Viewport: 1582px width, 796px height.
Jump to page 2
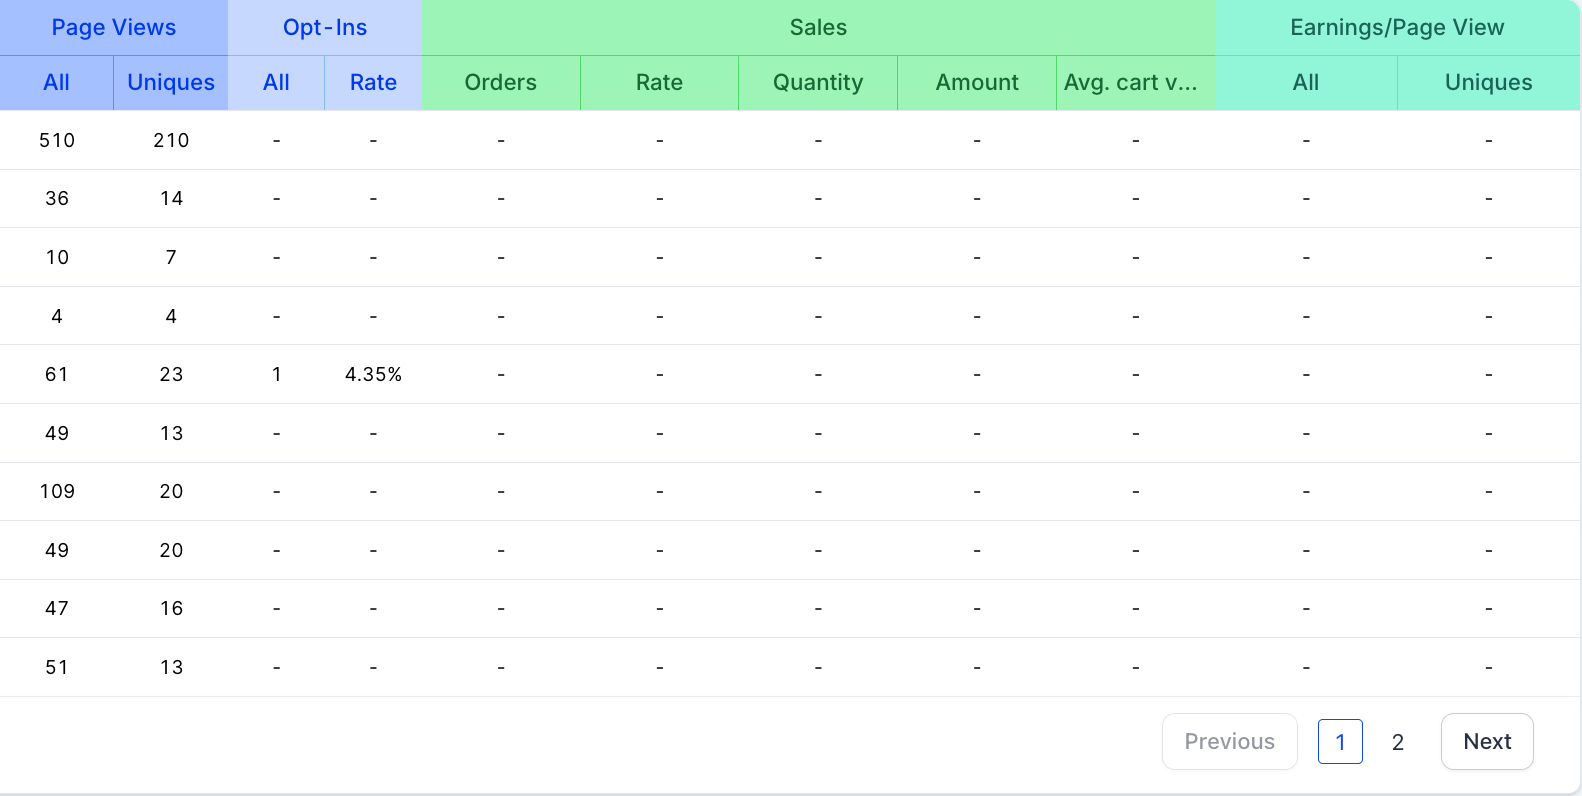[x=1398, y=742]
